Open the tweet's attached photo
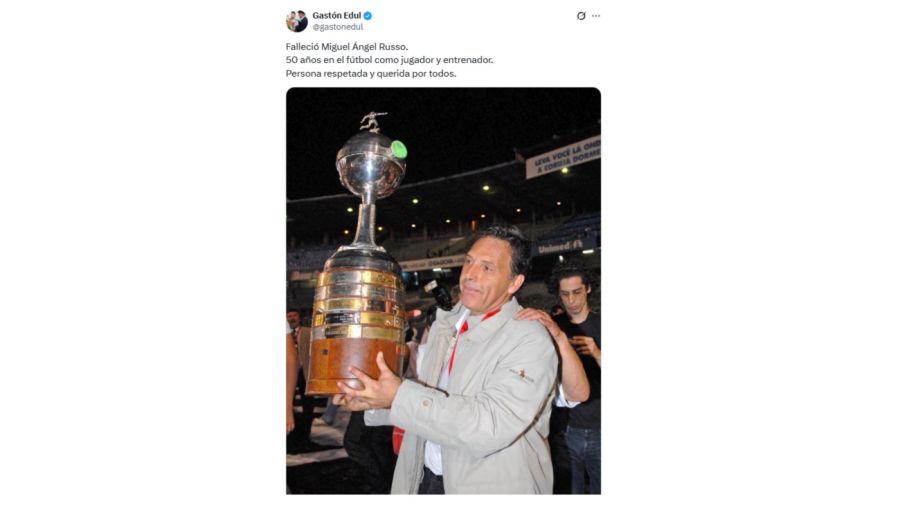This screenshot has height=505, width=900. [x=443, y=291]
